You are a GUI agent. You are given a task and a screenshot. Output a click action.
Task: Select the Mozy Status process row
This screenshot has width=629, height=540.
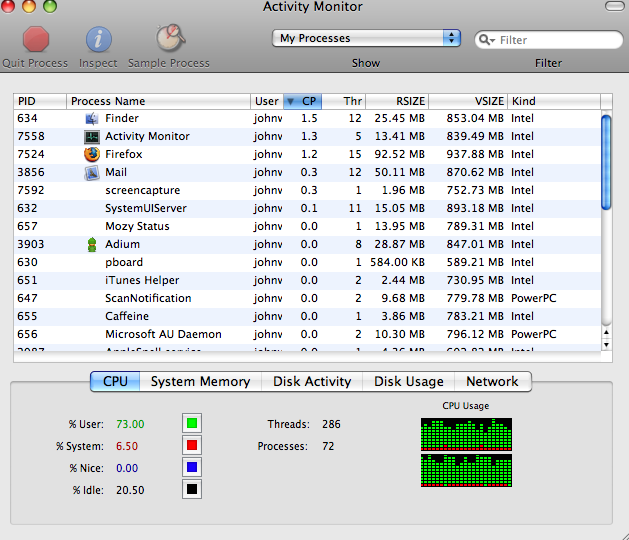(307, 227)
